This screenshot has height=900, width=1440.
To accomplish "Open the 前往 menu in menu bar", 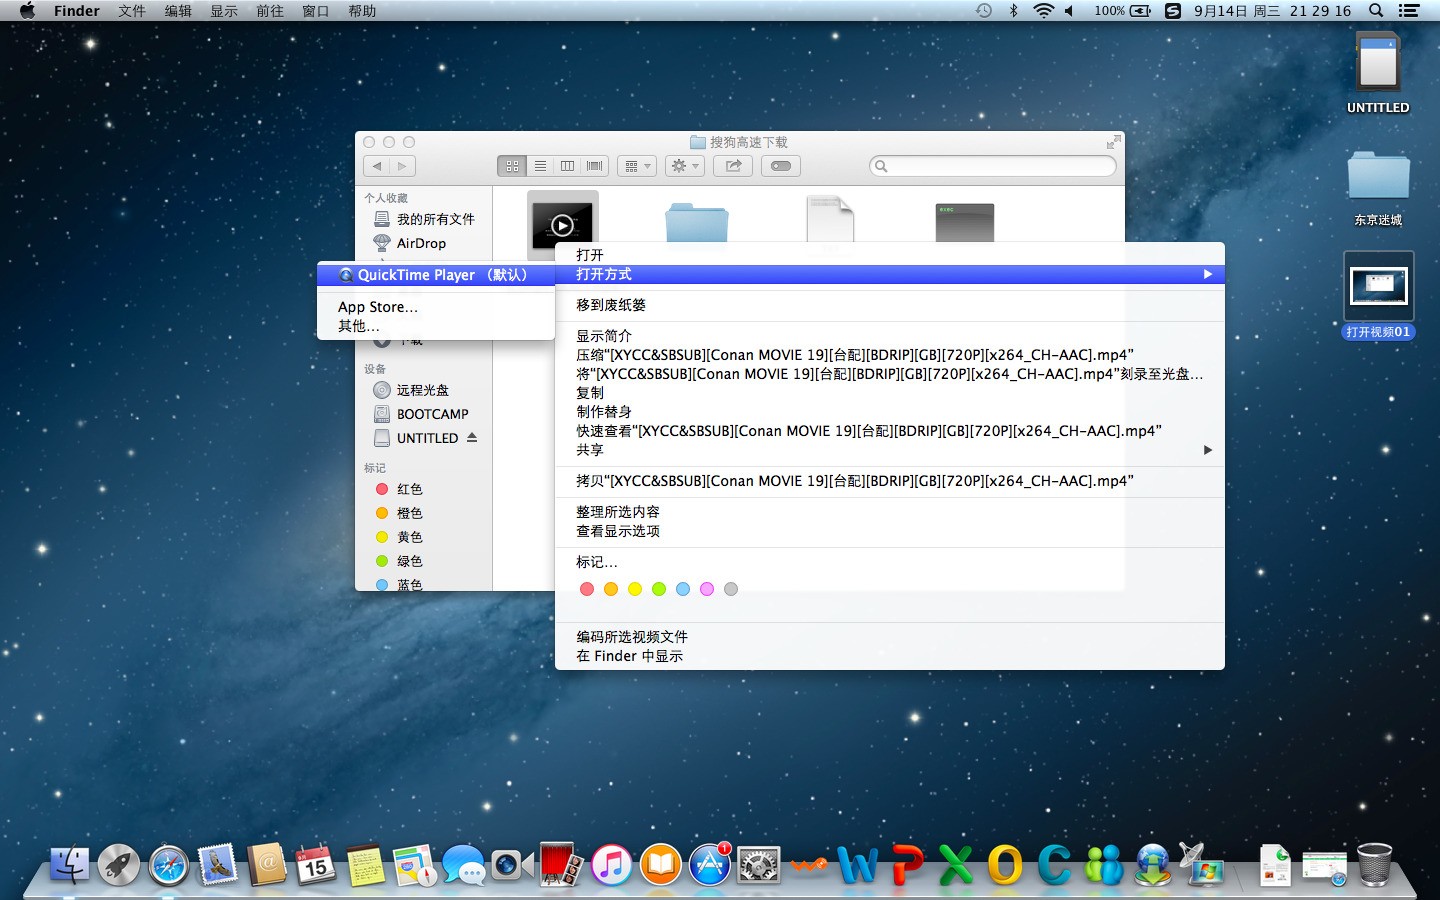I will tap(270, 11).
